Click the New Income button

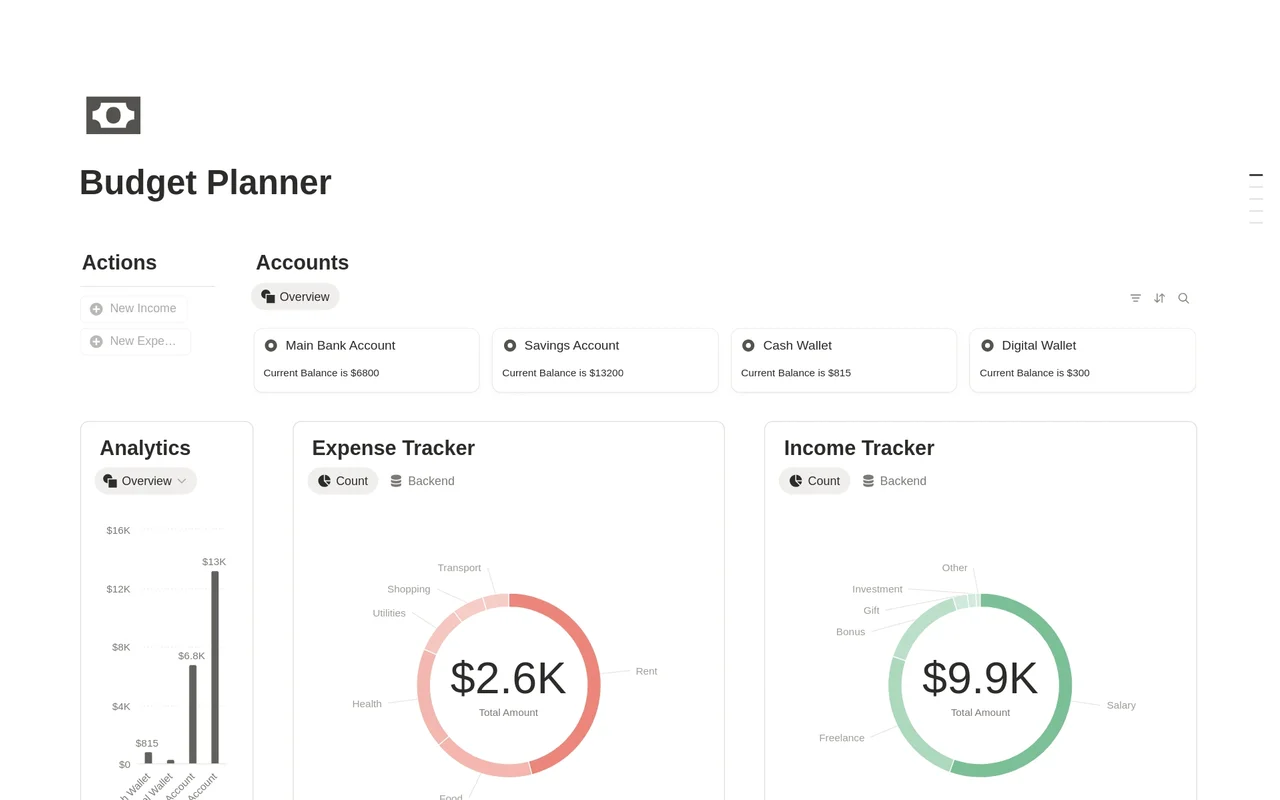(x=134, y=309)
